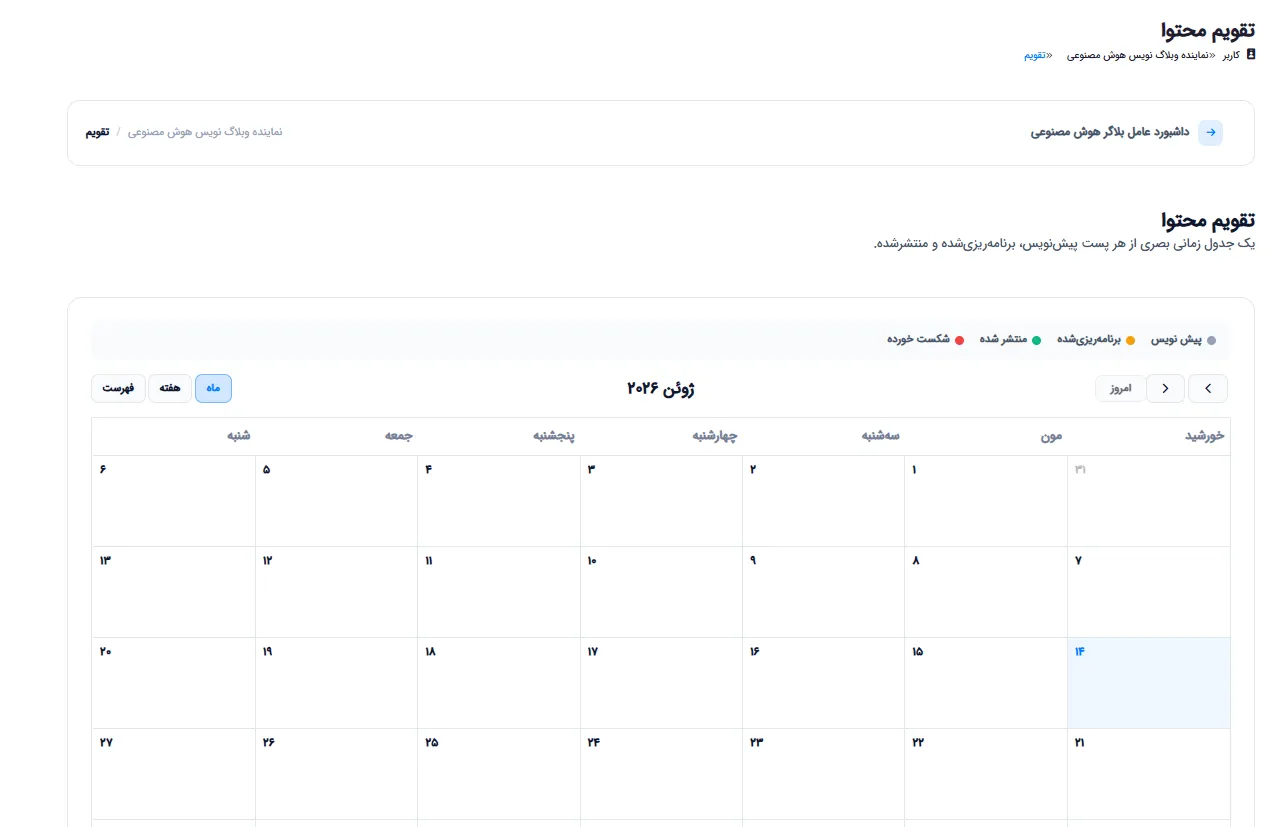
Task: Switch to هفته week view
Action: pos(170,388)
